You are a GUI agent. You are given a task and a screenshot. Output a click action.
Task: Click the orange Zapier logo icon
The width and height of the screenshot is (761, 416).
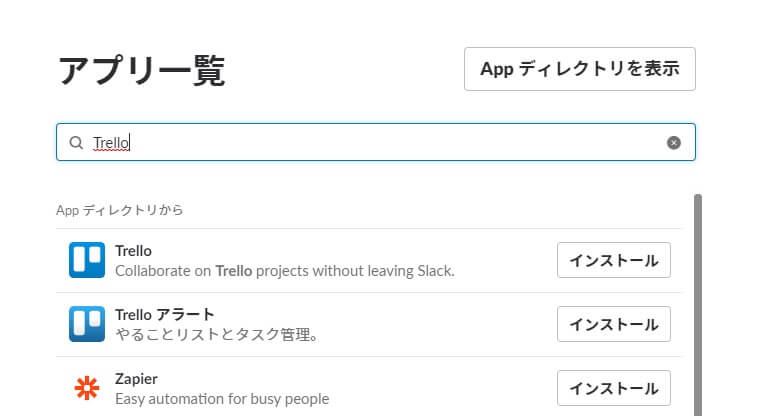point(87,388)
